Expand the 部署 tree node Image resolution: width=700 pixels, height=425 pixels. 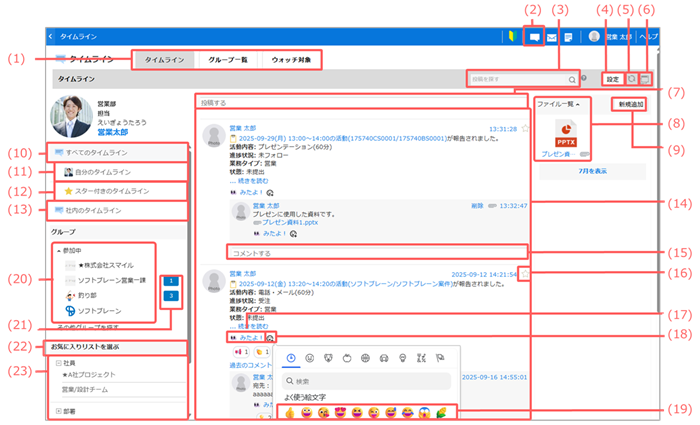(58, 410)
